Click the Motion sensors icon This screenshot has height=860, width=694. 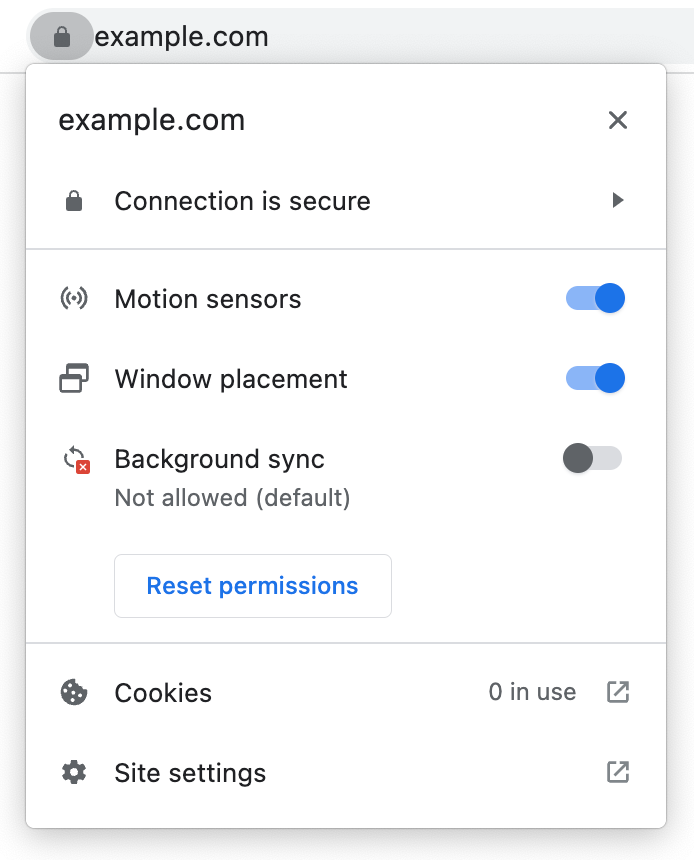[74, 299]
